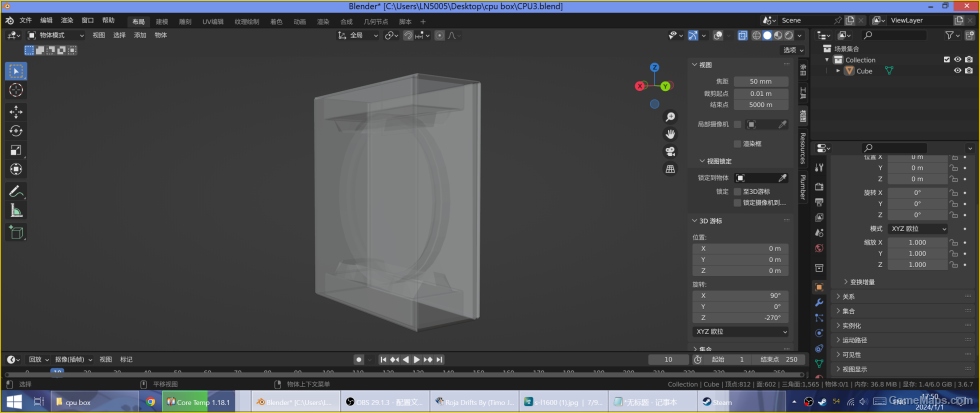
Task: Hide Collection with its eye icon
Action: (x=958, y=60)
